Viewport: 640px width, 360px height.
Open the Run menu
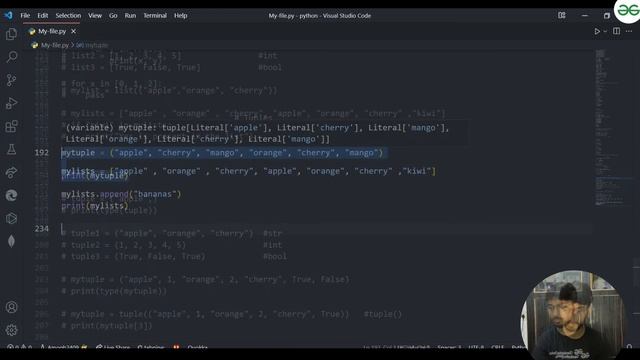click(x=130, y=16)
